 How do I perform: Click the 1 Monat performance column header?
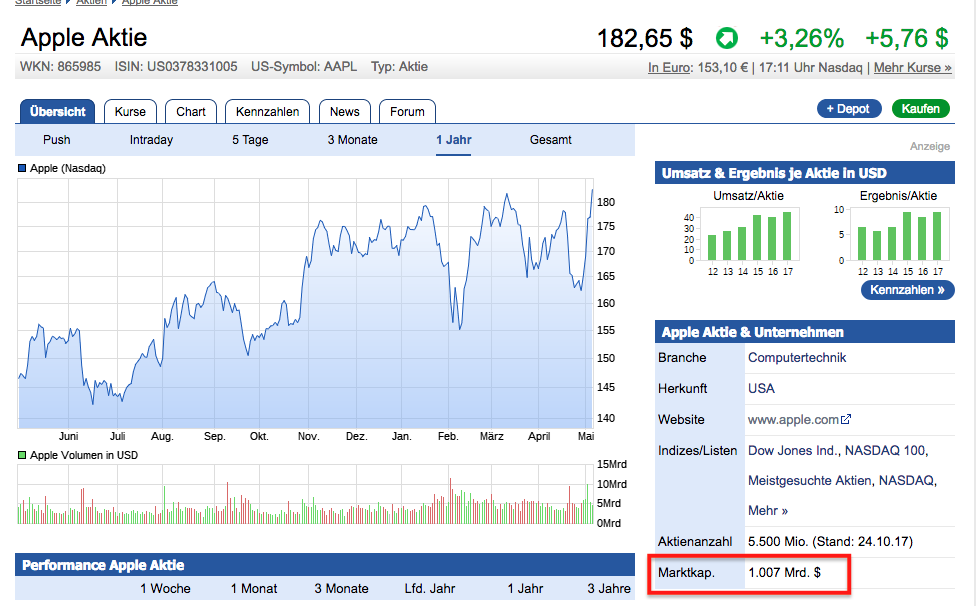tap(254, 589)
